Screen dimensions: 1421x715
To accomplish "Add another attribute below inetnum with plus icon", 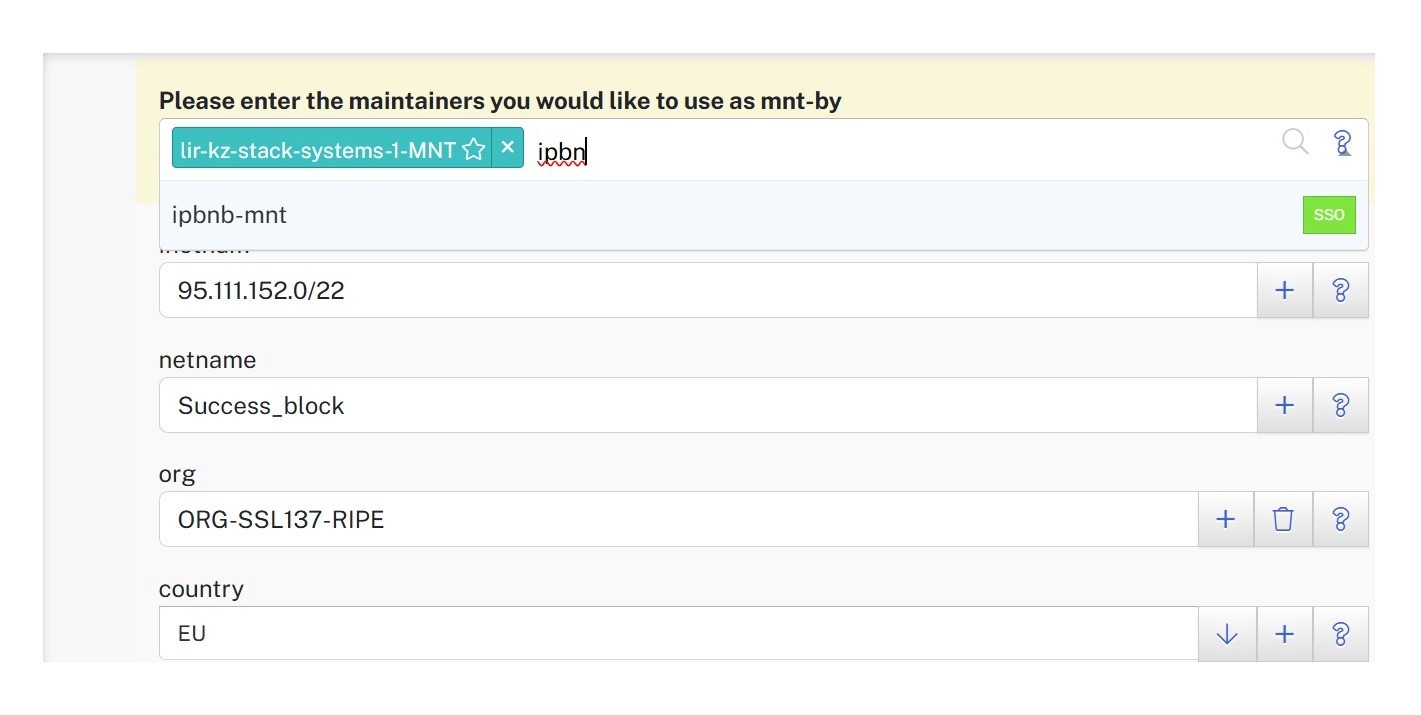I will pyautogui.click(x=1283, y=290).
